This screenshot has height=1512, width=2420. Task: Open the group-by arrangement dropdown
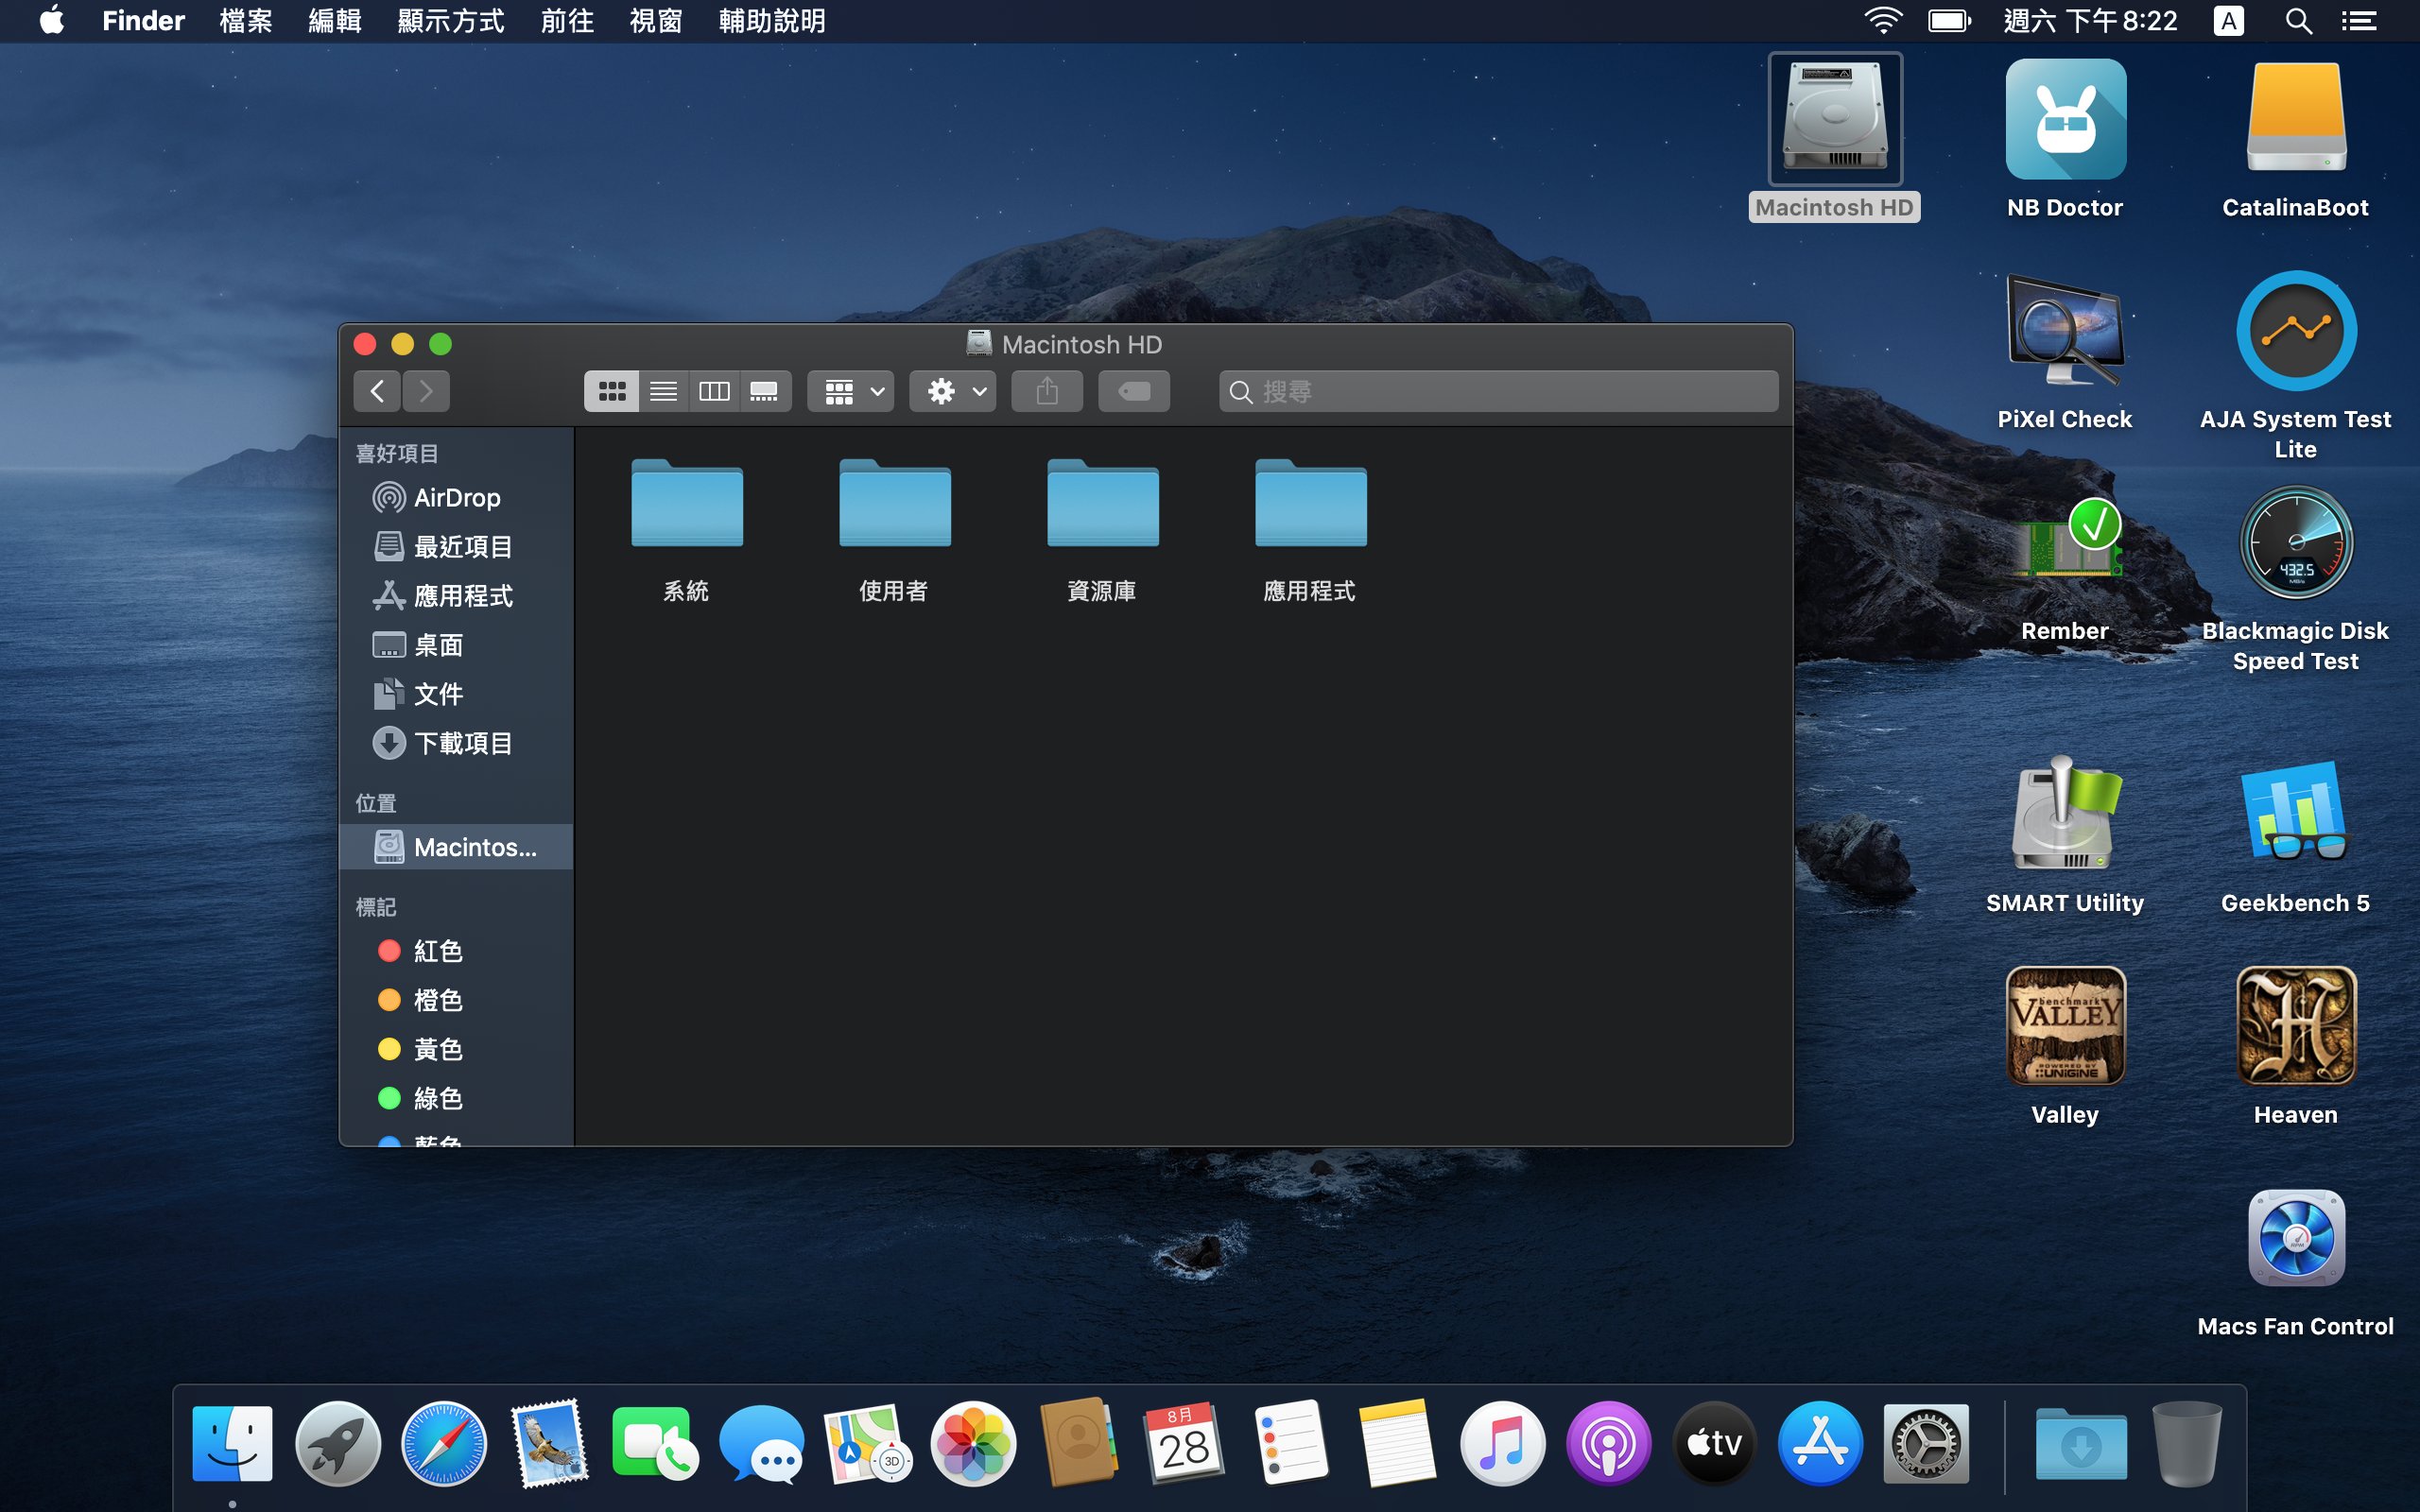[852, 391]
